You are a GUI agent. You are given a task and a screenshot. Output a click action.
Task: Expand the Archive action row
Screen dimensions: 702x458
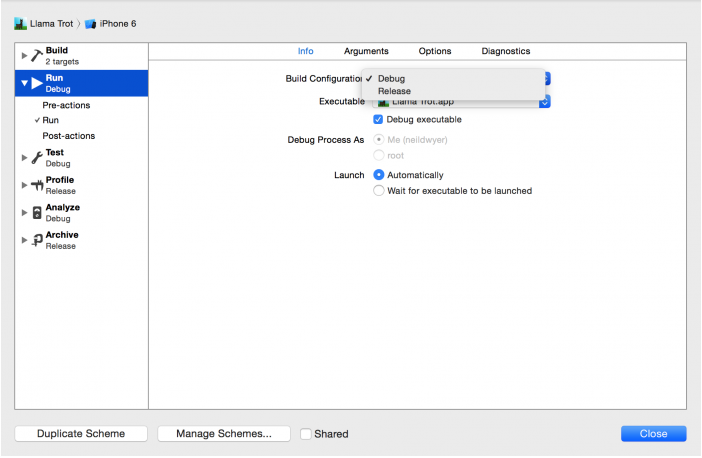coord(24,240)
